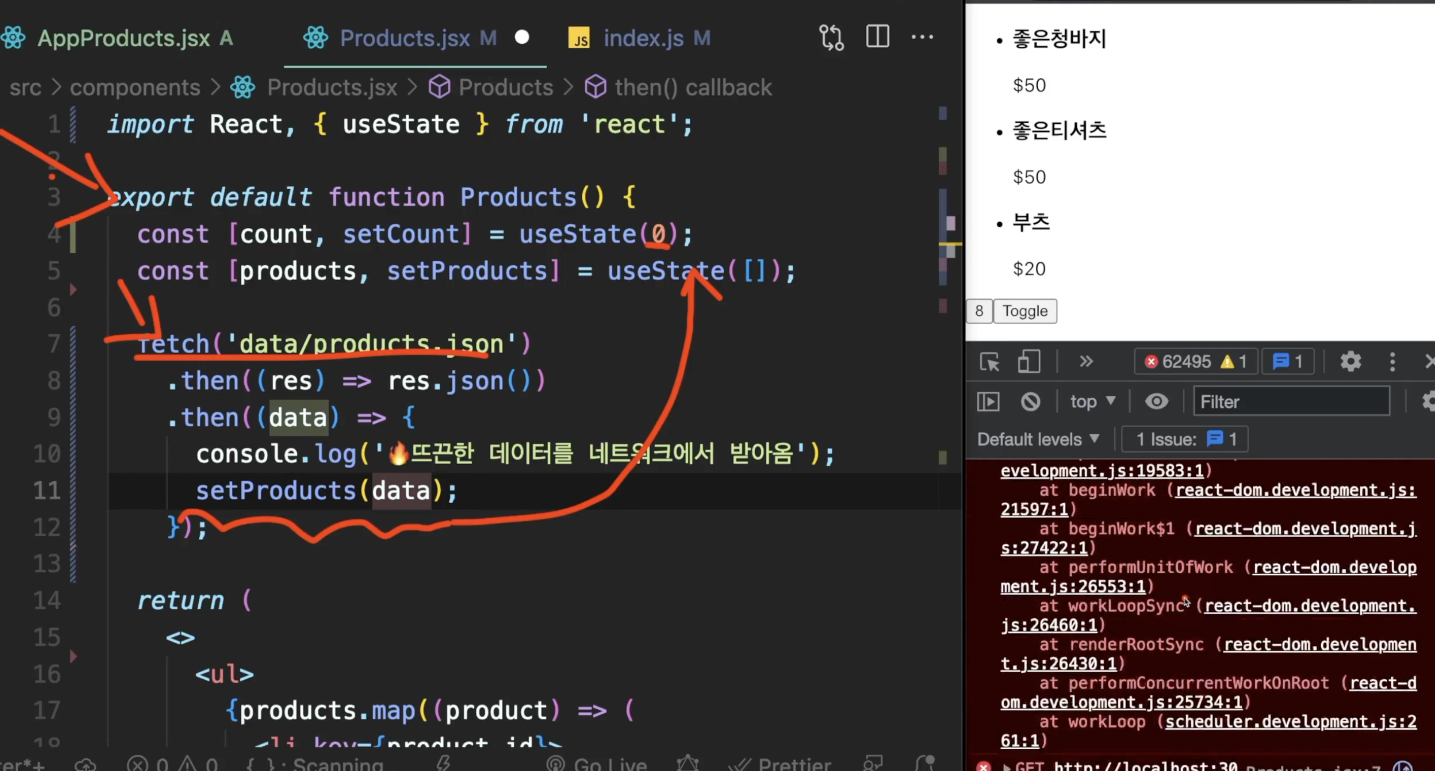Viewport: 1435px width, 771px height.
Task: Click the '좋은청바지' list item text
Action: point(1059,40)
